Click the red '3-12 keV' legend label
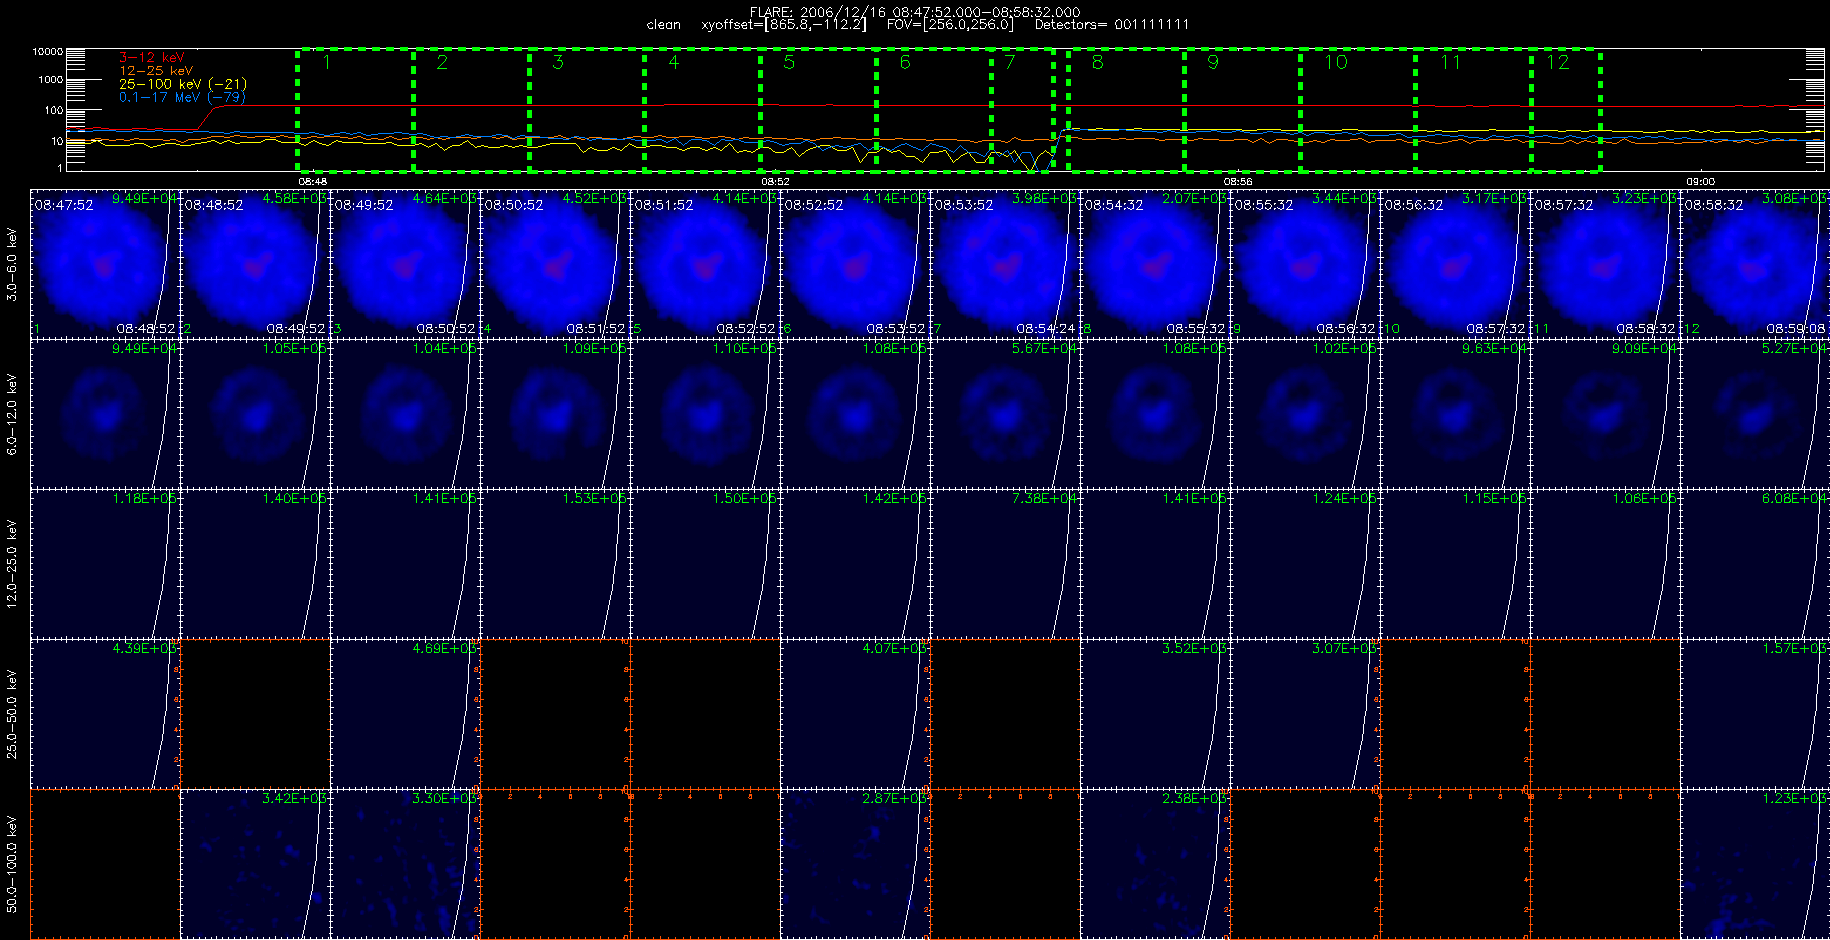 [152, 58]
